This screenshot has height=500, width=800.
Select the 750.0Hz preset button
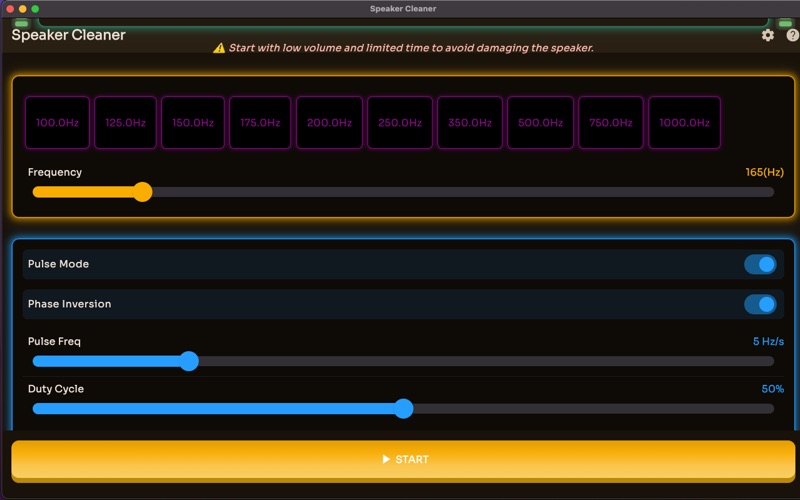click(x=610, y=123)
